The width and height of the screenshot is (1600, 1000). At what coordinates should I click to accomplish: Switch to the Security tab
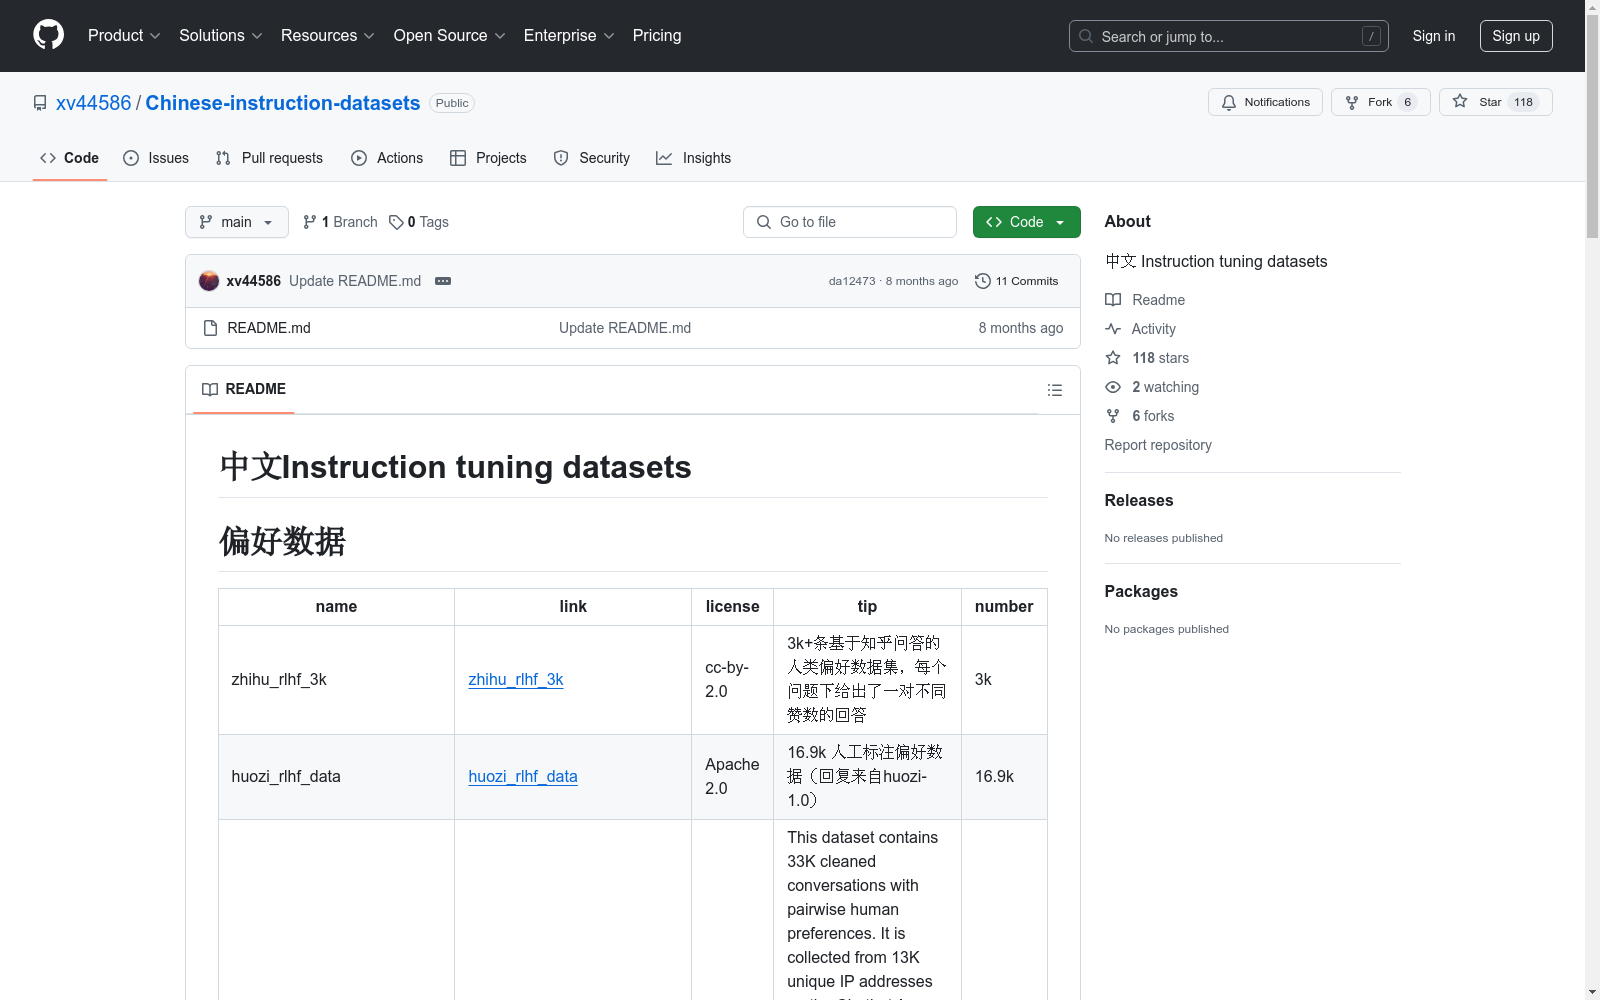coord(592,158)
